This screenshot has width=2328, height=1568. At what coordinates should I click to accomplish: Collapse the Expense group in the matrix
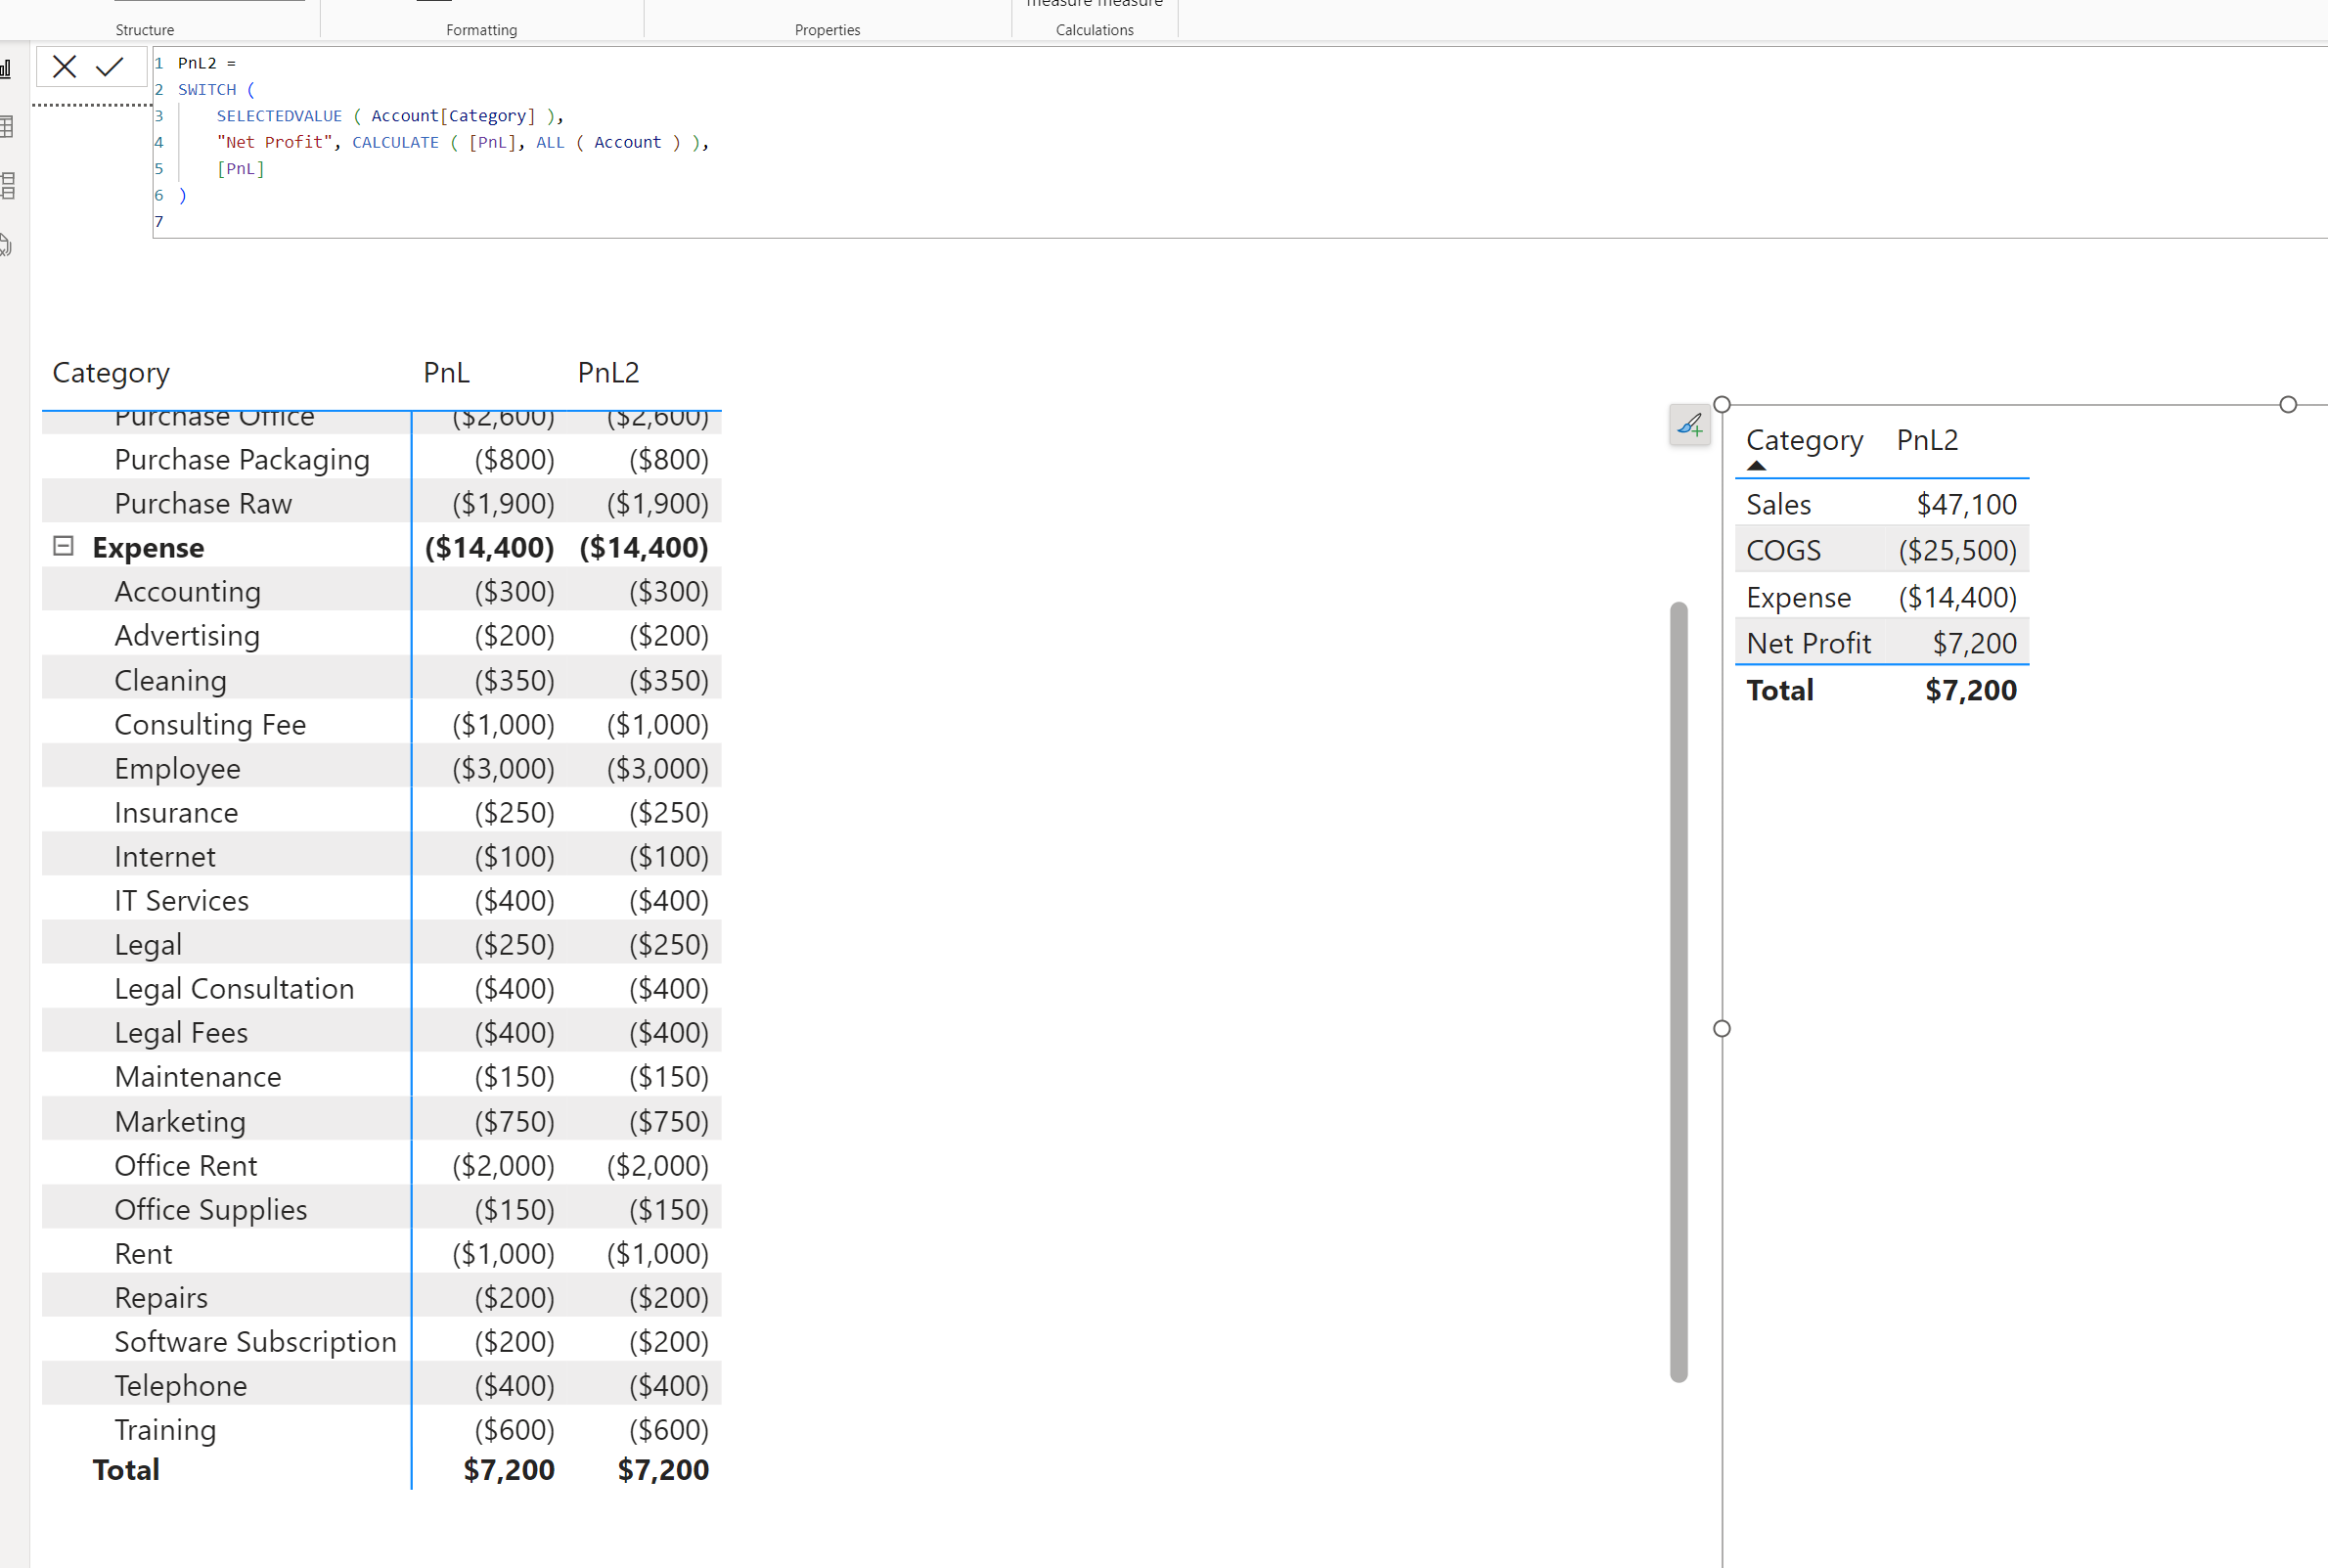tap(63, 546)
